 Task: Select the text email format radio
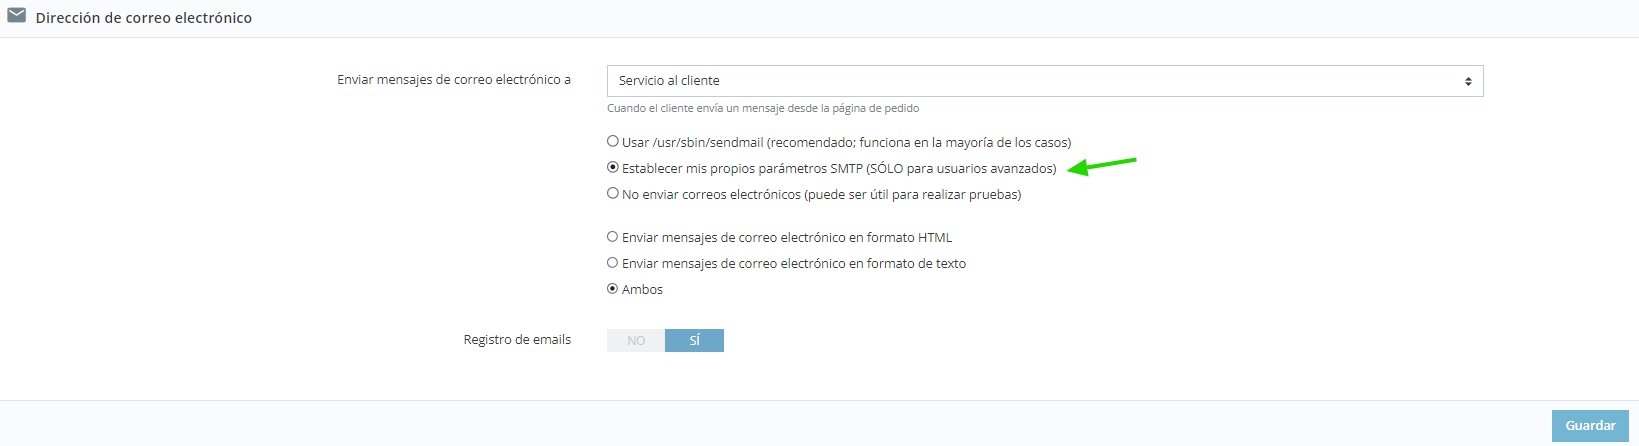pyautogui.click(x=613, y=263)
